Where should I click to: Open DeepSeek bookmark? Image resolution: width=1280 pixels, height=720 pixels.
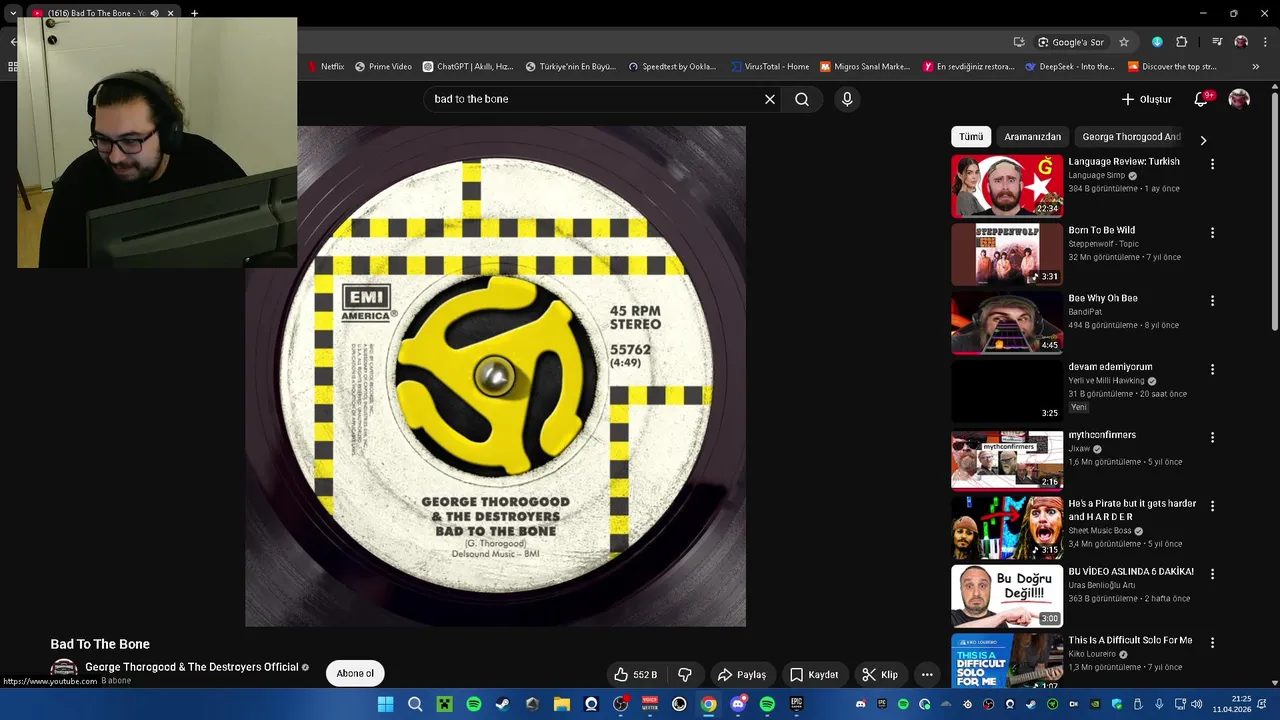(1070, 67)
